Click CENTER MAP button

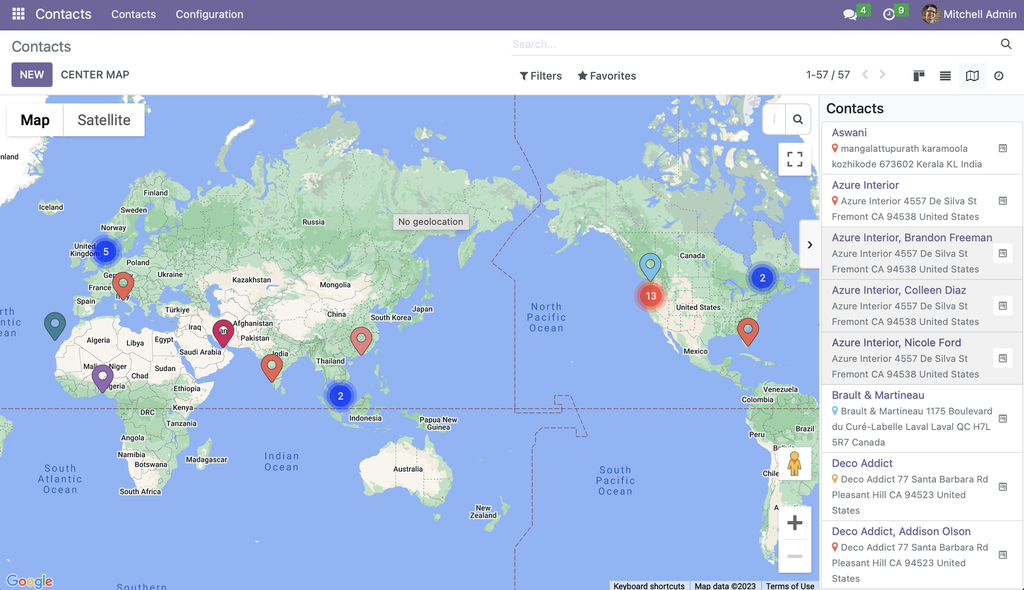[x=95, y=74]
